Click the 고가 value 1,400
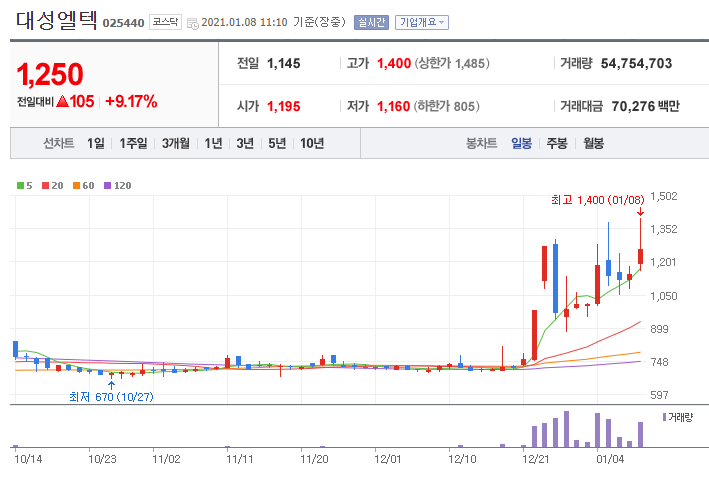This screenshot has height=484, width=709. (x=394, y=63)
